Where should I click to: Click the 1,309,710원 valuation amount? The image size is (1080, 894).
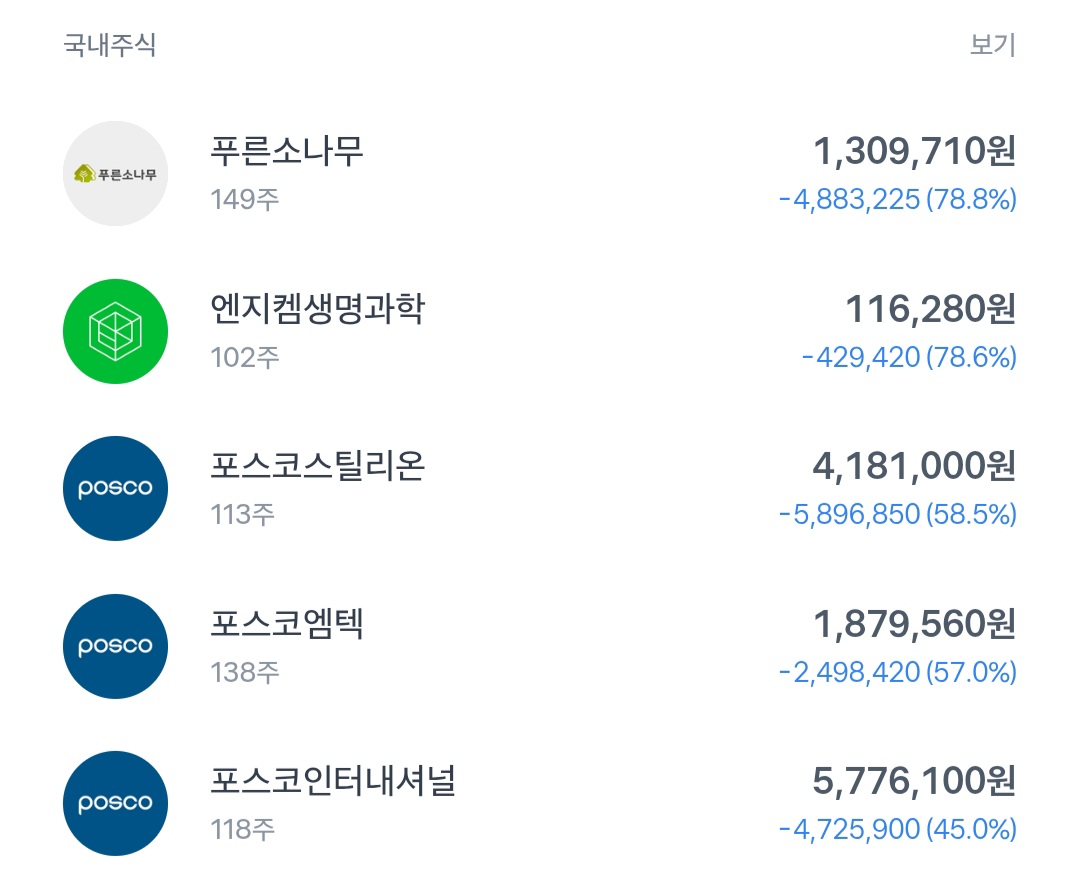click(x=914, y=152)
